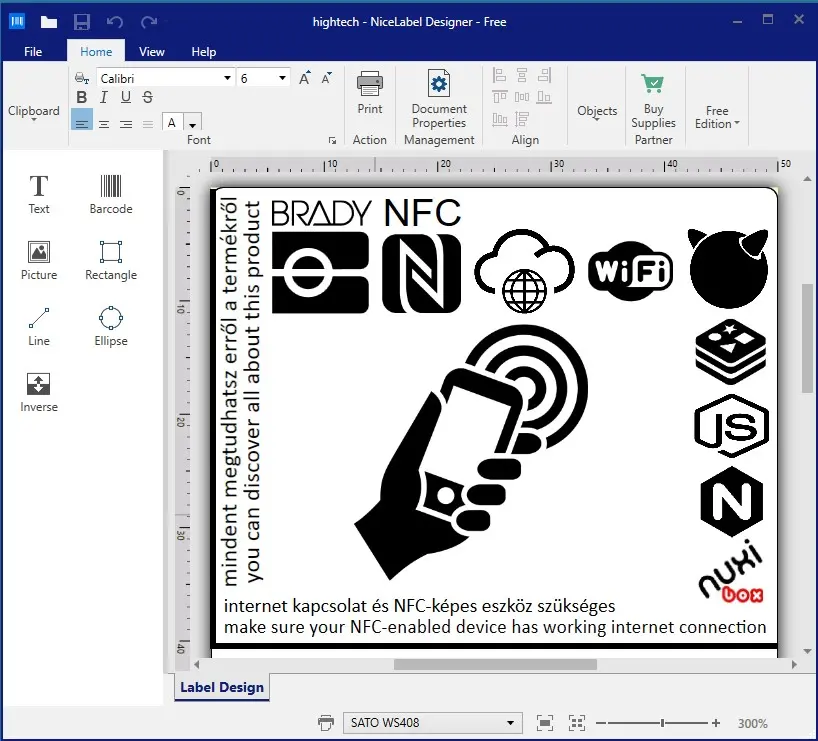Open the font family dropdown

pos(227,78)
